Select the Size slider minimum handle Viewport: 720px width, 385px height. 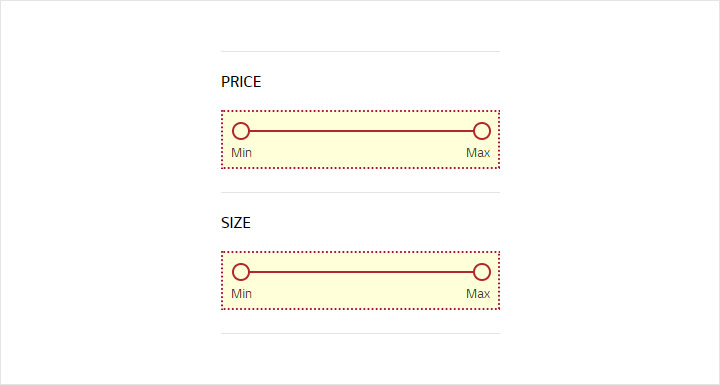(241, 272)
